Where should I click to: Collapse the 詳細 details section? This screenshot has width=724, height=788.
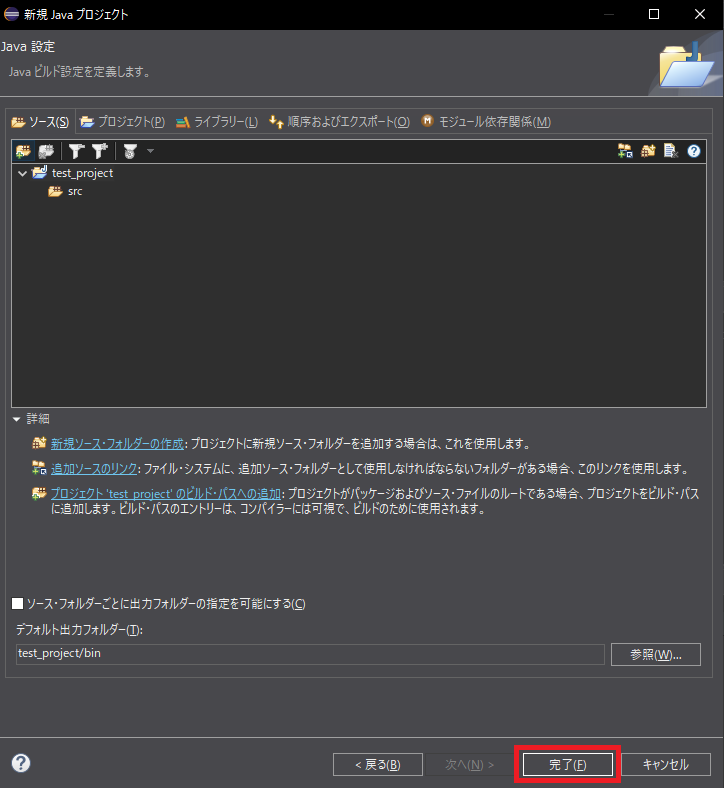[x=17, y=419]
